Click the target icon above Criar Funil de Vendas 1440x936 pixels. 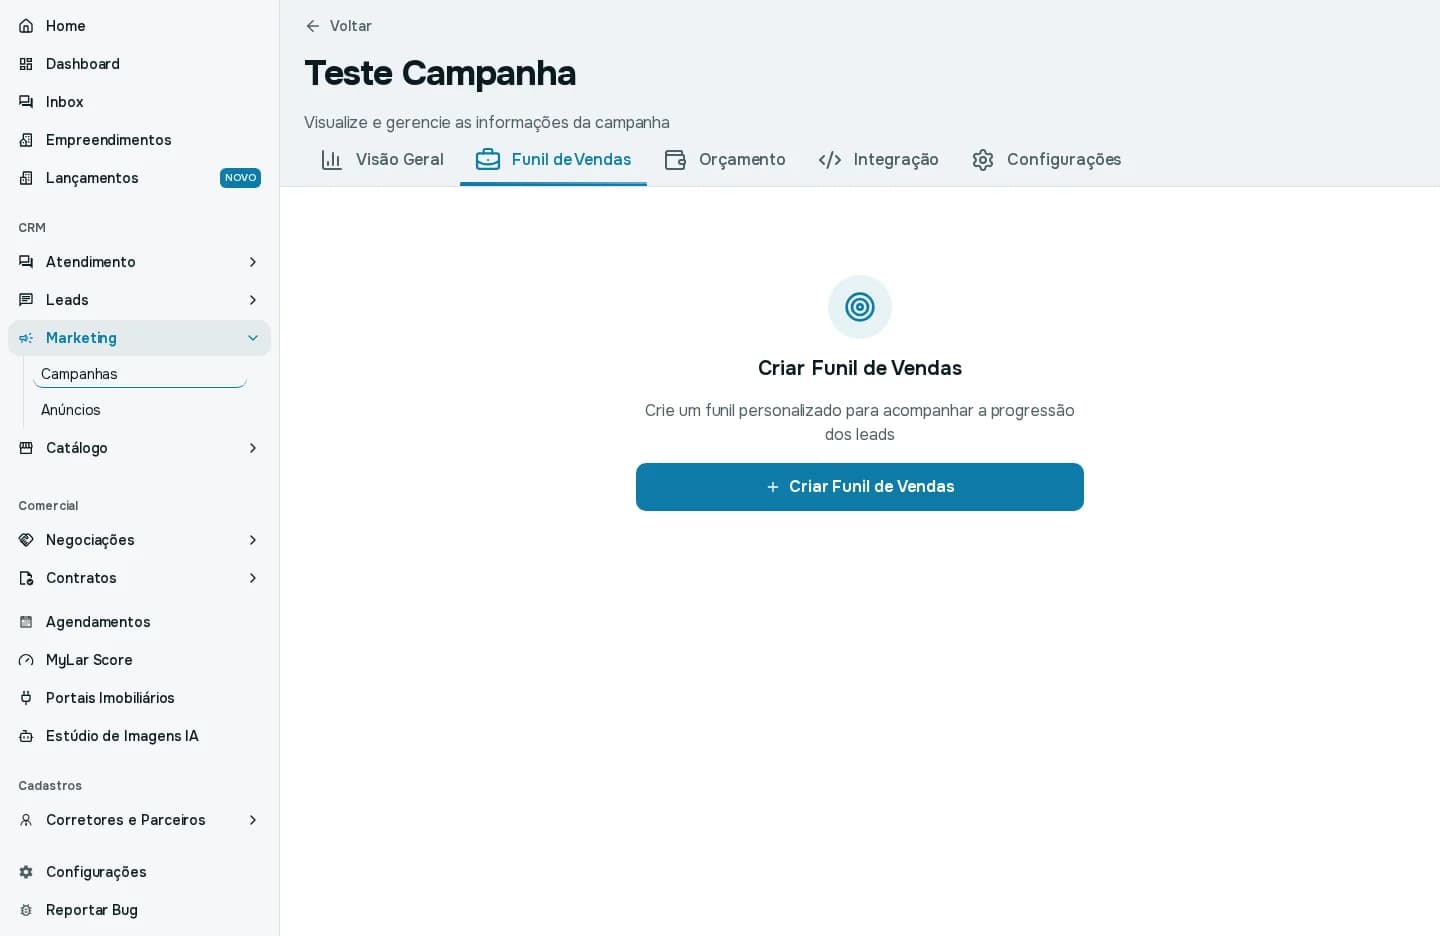pyautogui.click(x=860, y=307)
